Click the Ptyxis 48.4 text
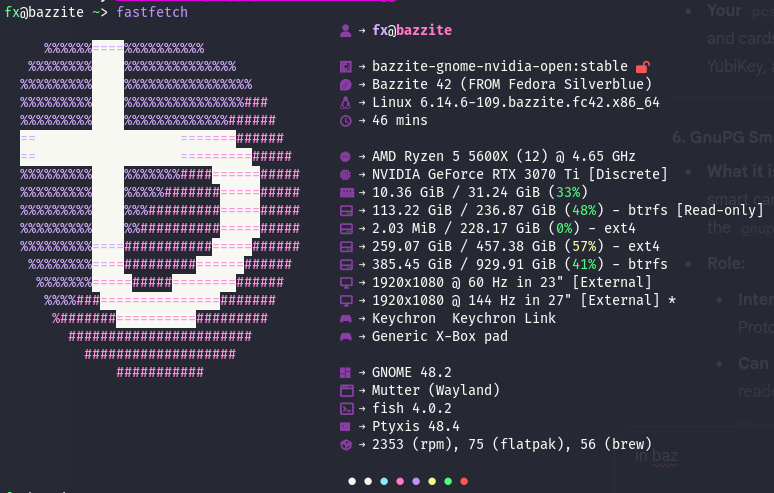The image size is (774, 493). tap(416, 426)
